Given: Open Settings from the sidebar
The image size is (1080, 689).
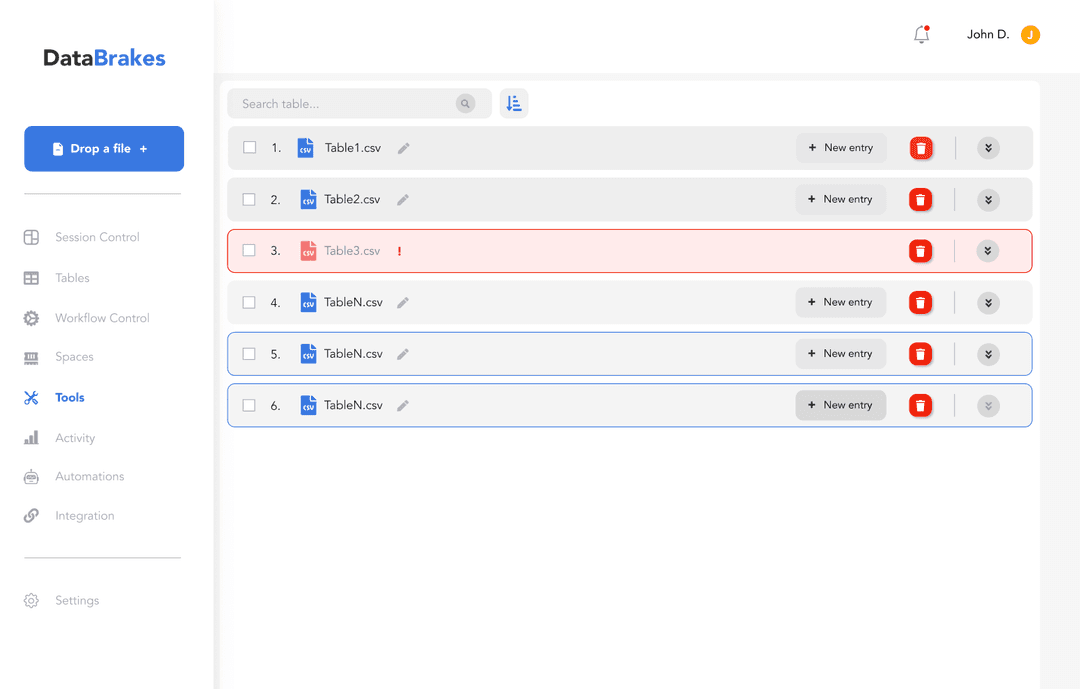Looking at the screenshot, I should (x=32, y=600).
